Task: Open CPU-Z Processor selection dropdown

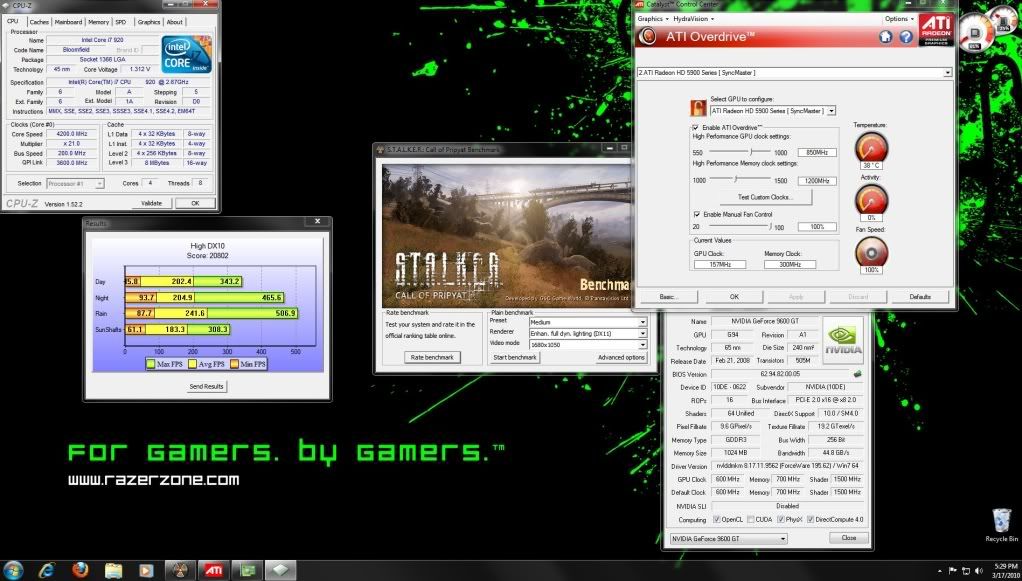Action: click(x=75, y=184)
